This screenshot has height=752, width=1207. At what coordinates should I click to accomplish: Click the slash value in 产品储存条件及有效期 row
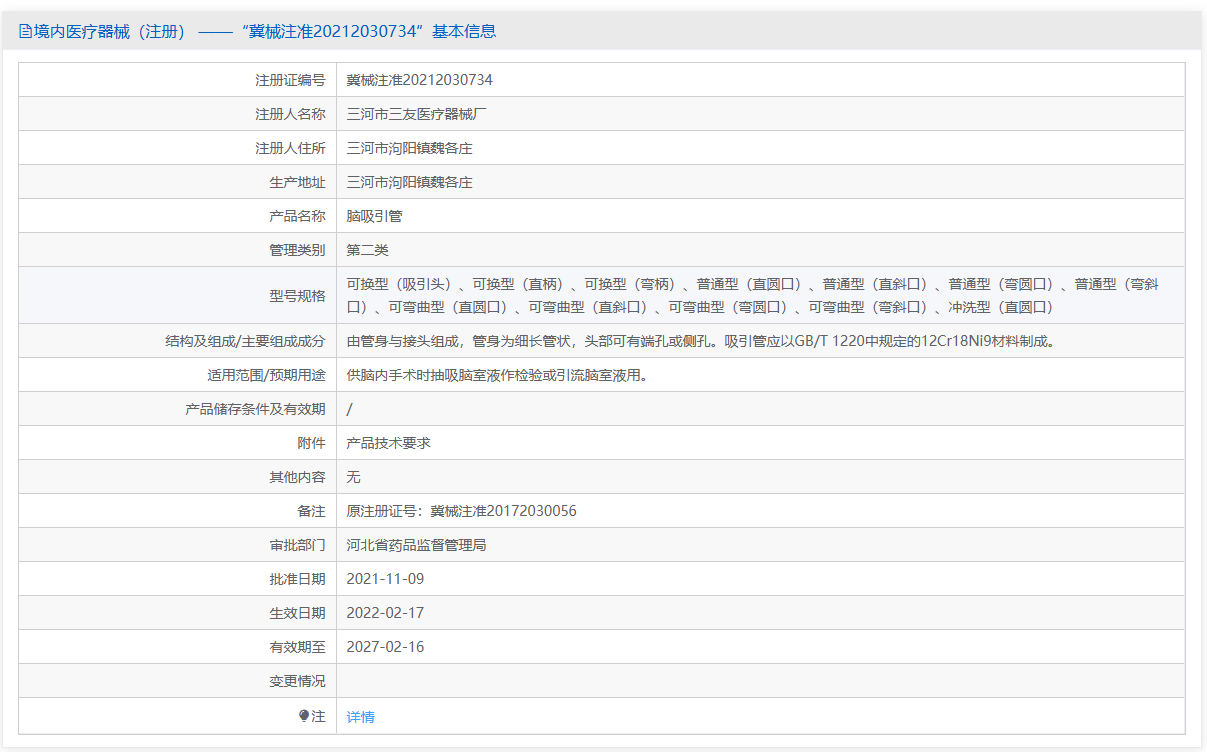point(349,409)
